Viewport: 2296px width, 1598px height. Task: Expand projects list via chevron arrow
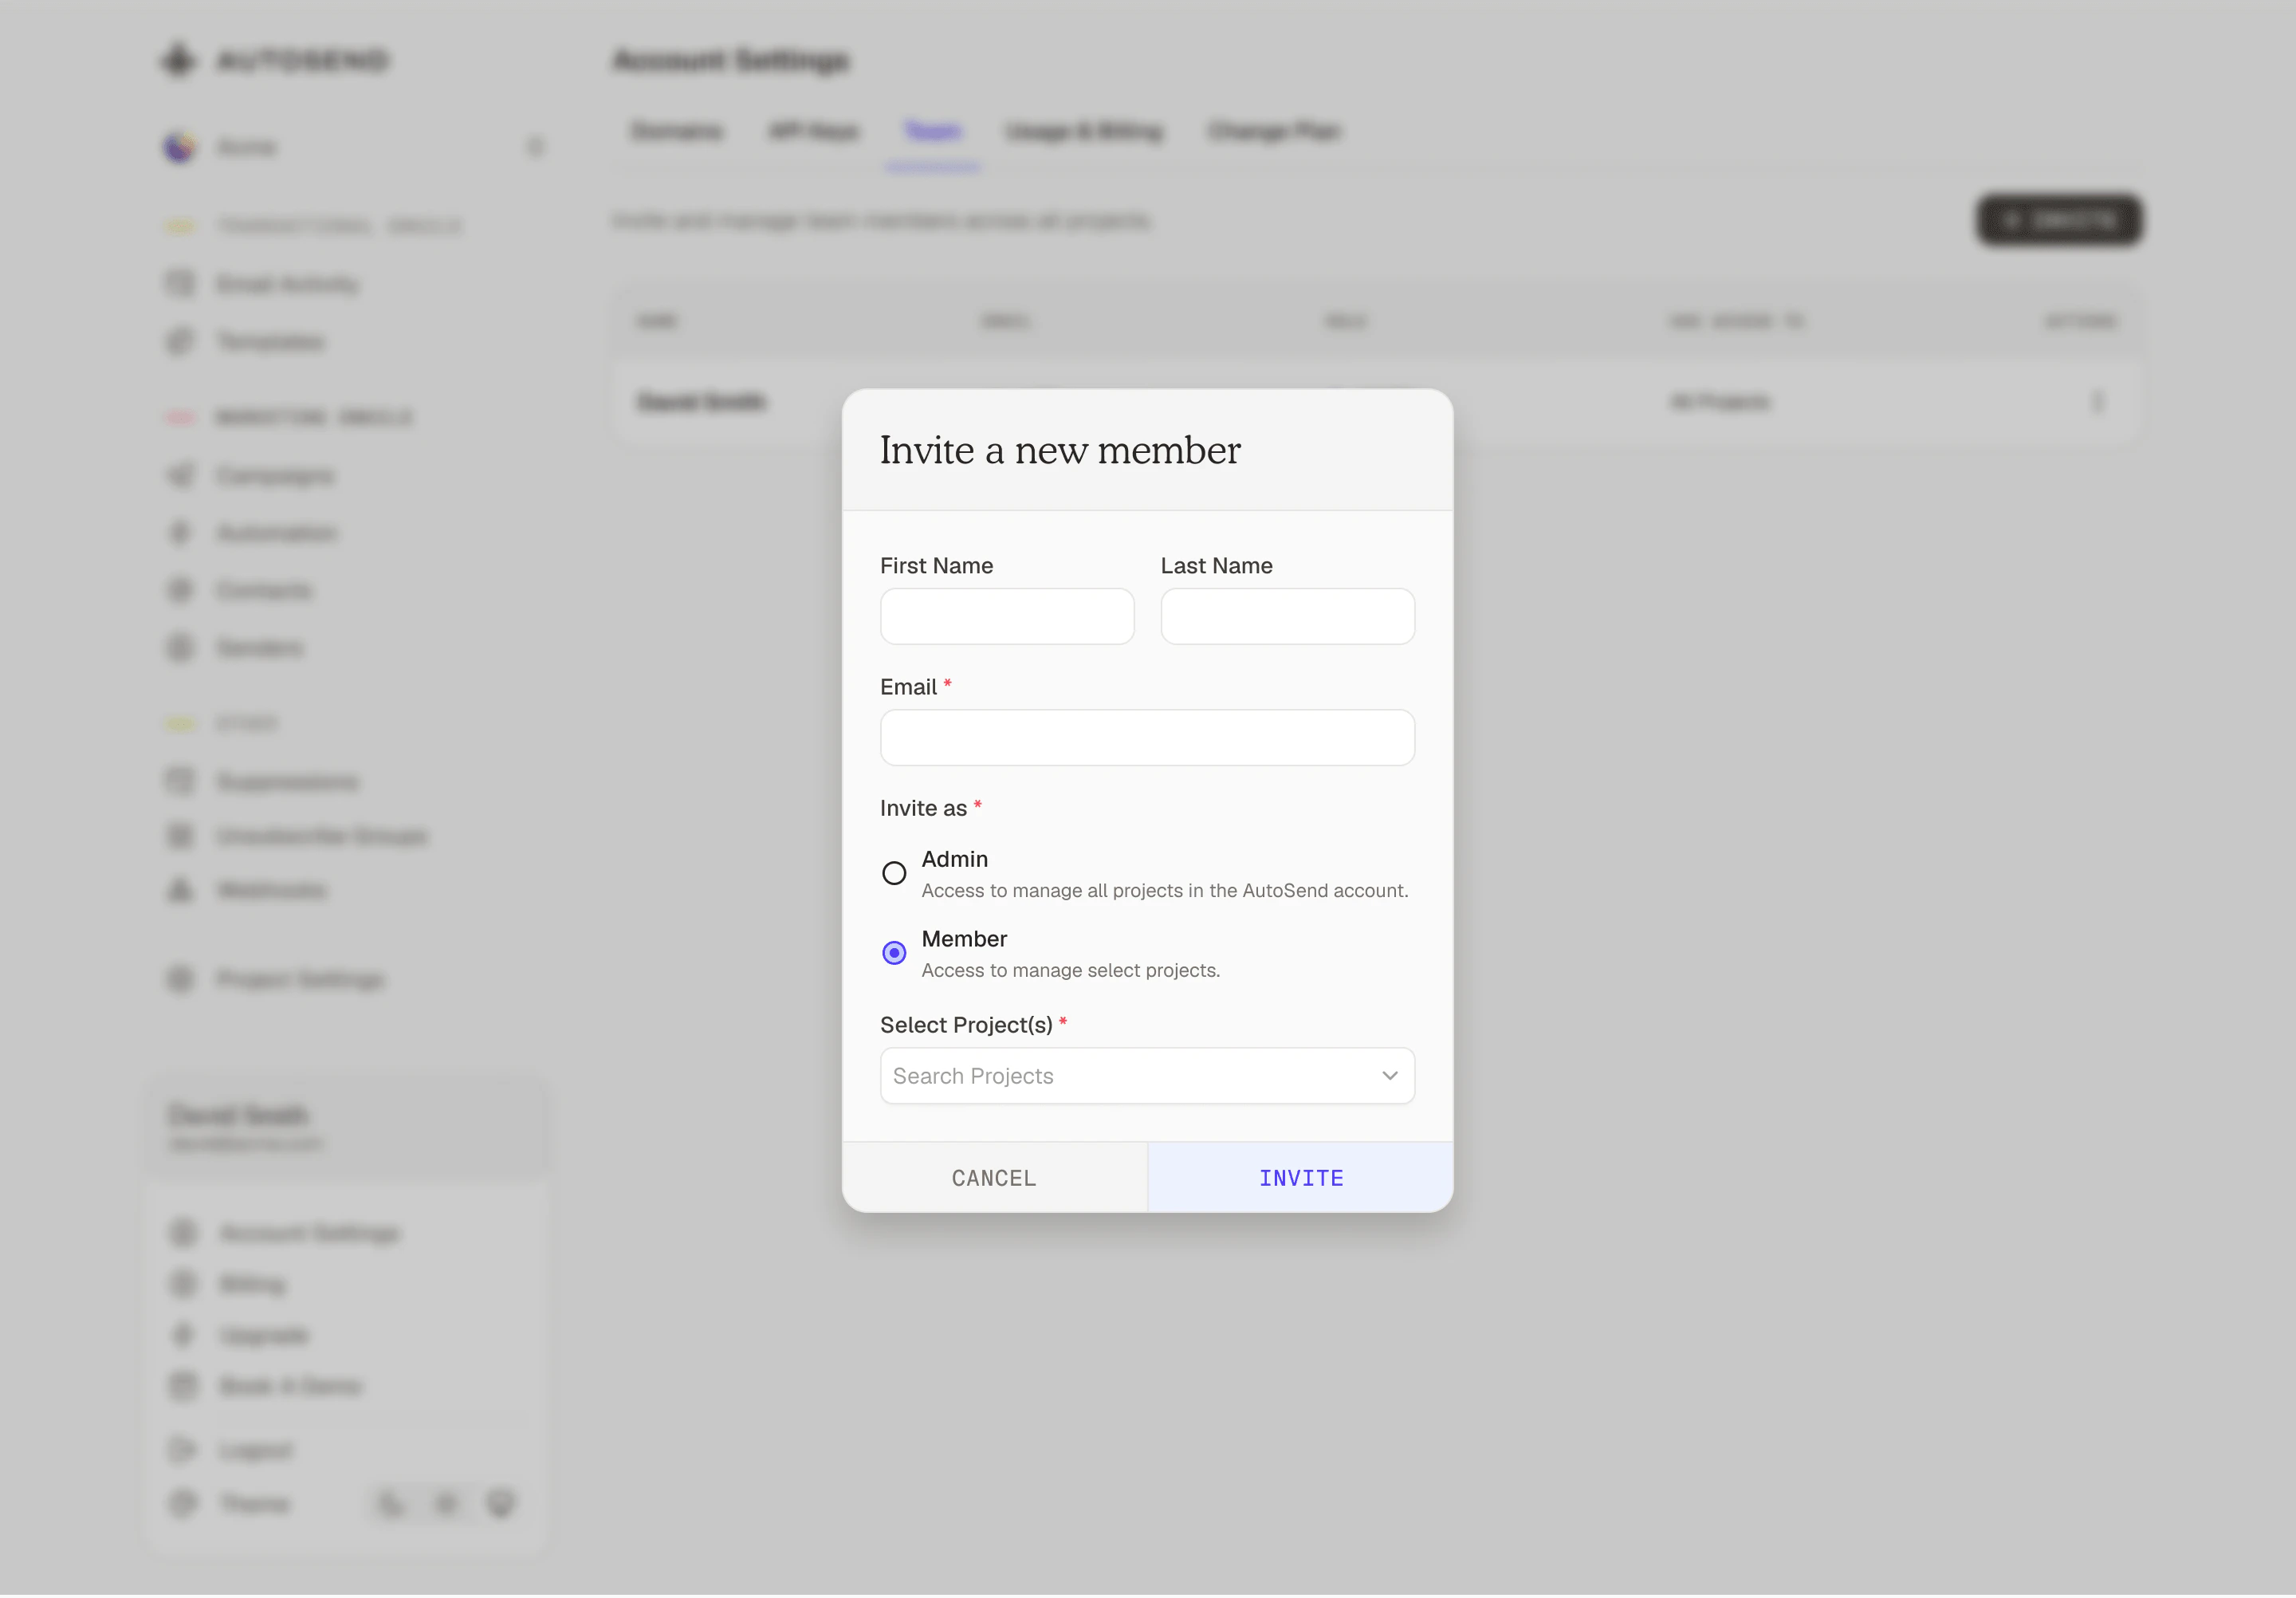pos(1389,1075)
